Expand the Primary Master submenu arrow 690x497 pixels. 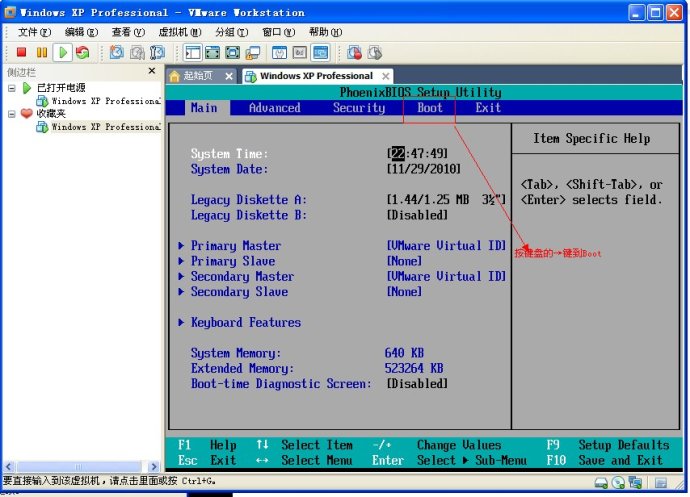point(181,246)
